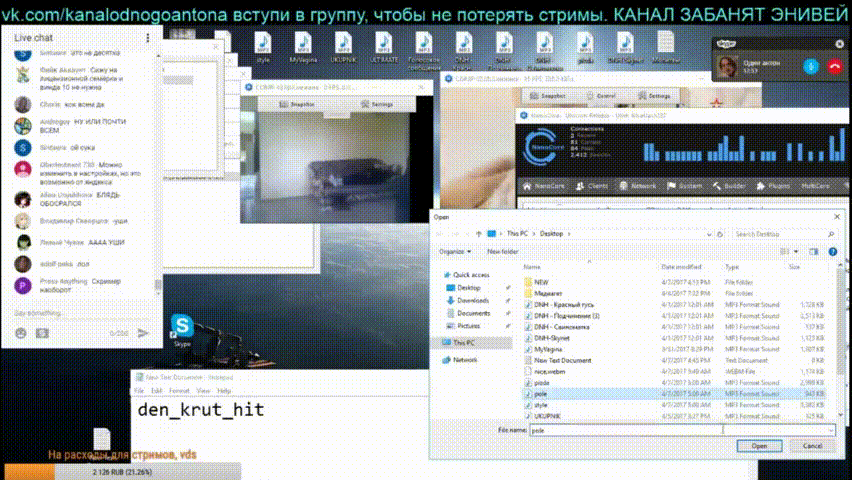Switch to the Builder tab
Image resolution: width=852 pixels, height=480 pixels.
[729, 186]
